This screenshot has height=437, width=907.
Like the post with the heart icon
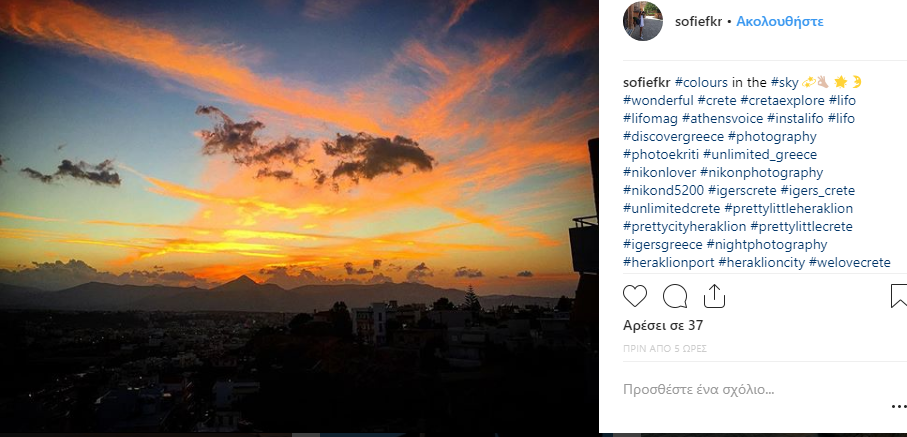point(635,296)
